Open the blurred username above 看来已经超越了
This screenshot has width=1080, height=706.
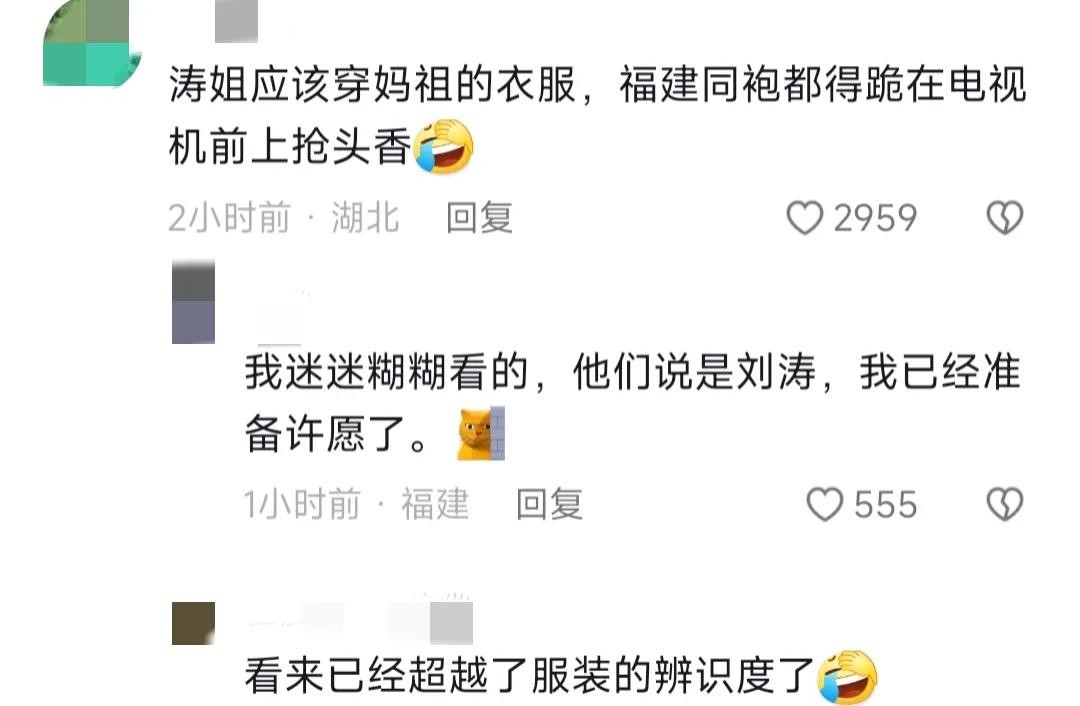point(361,621)
